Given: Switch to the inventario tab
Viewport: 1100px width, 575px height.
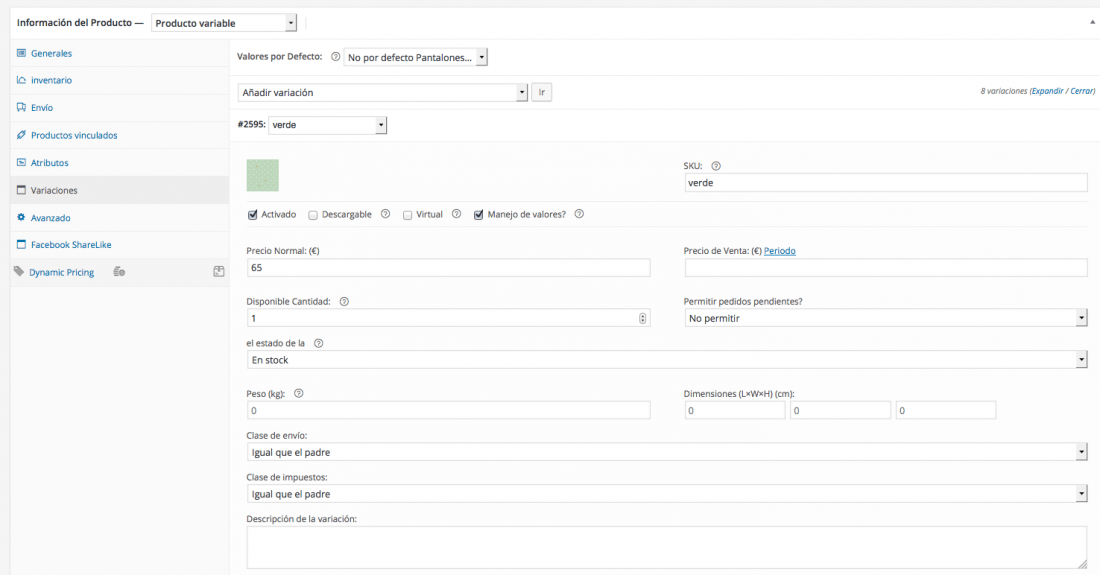Looking at the screenshot, I should pos(51,80).
